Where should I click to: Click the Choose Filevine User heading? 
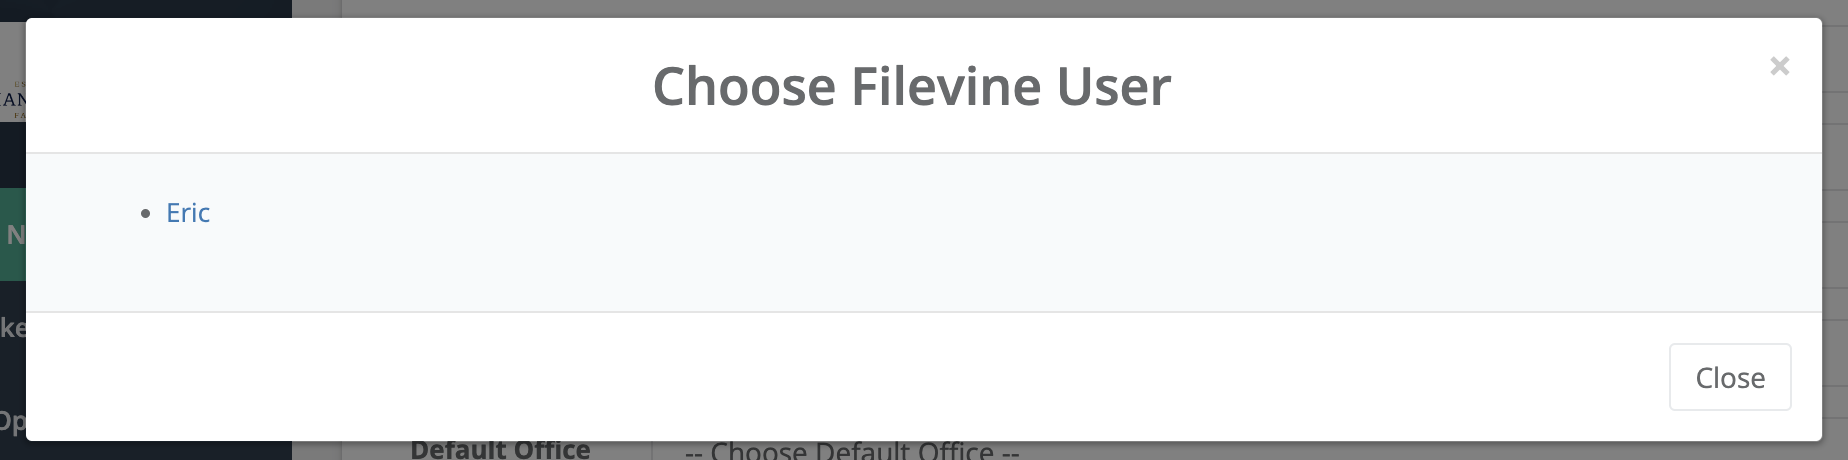tap(911, 86)
